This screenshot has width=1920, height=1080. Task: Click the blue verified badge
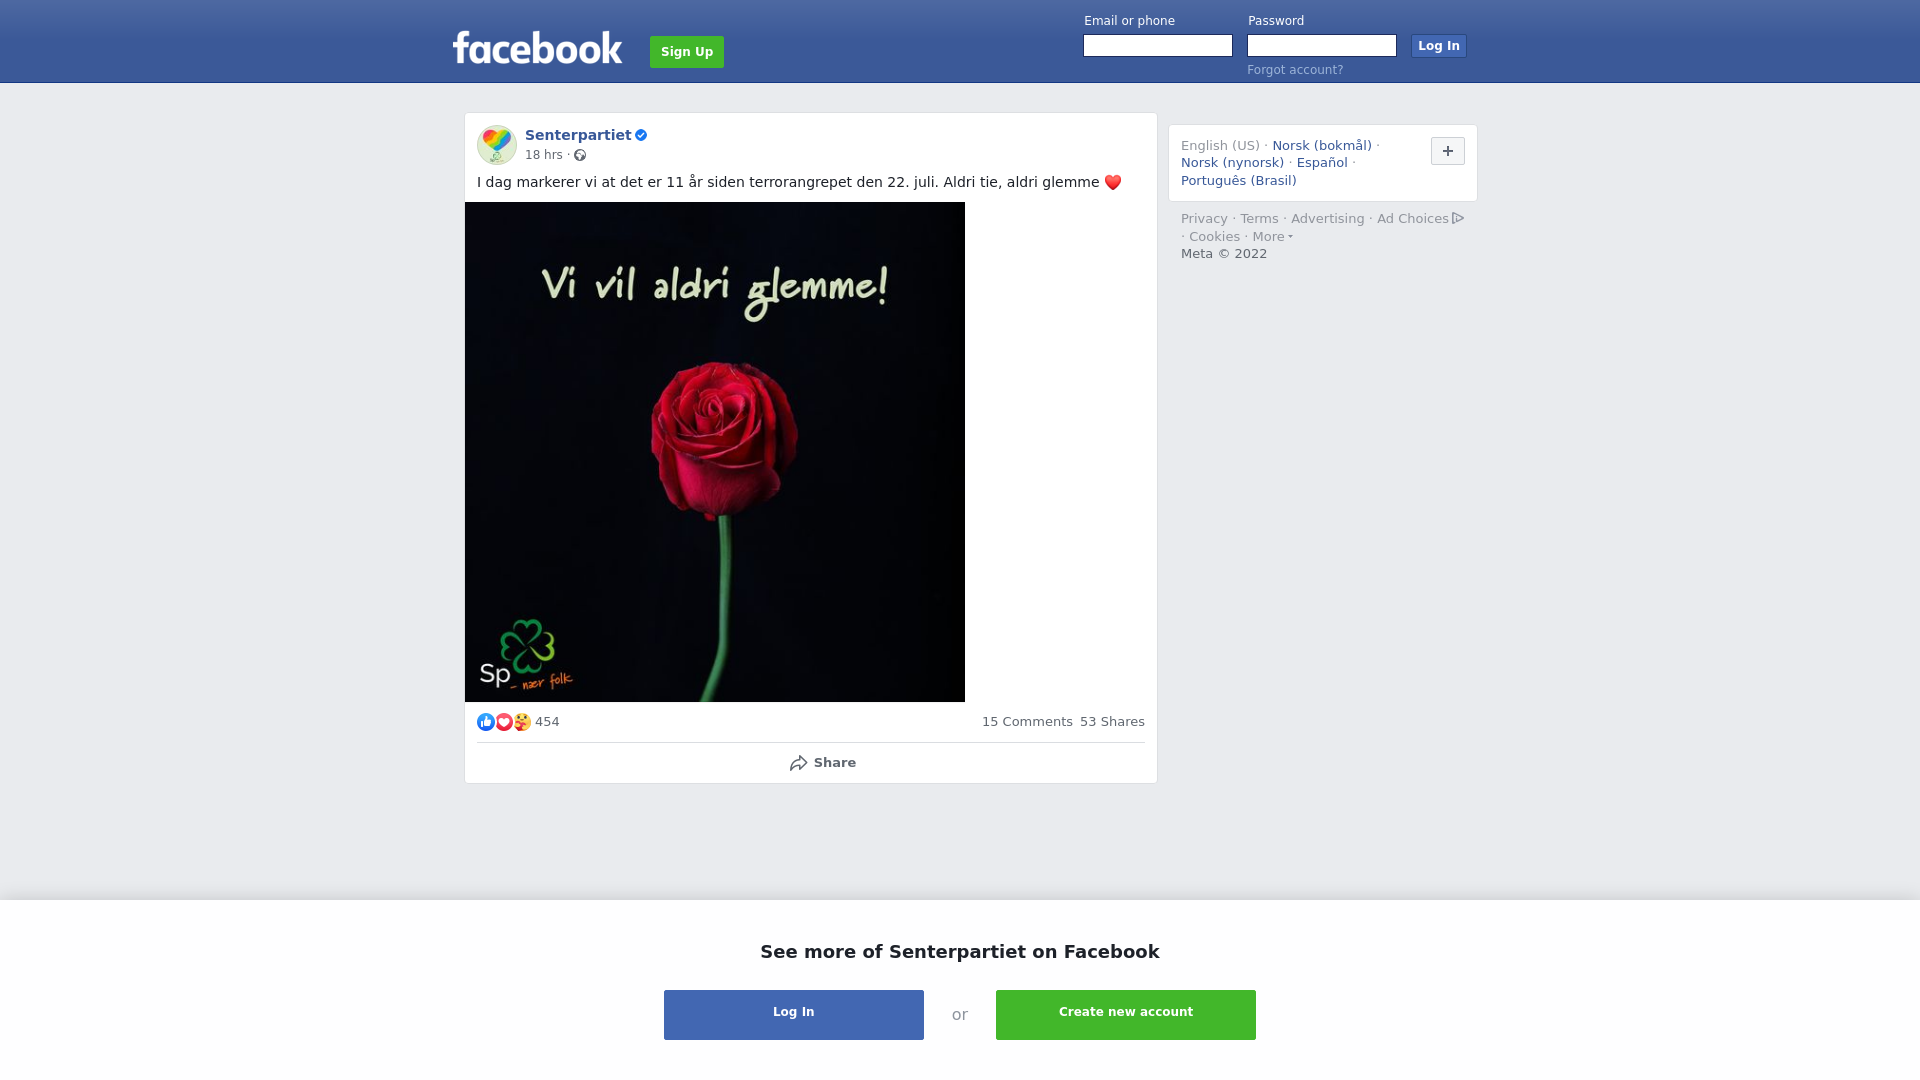coord(641,135)
